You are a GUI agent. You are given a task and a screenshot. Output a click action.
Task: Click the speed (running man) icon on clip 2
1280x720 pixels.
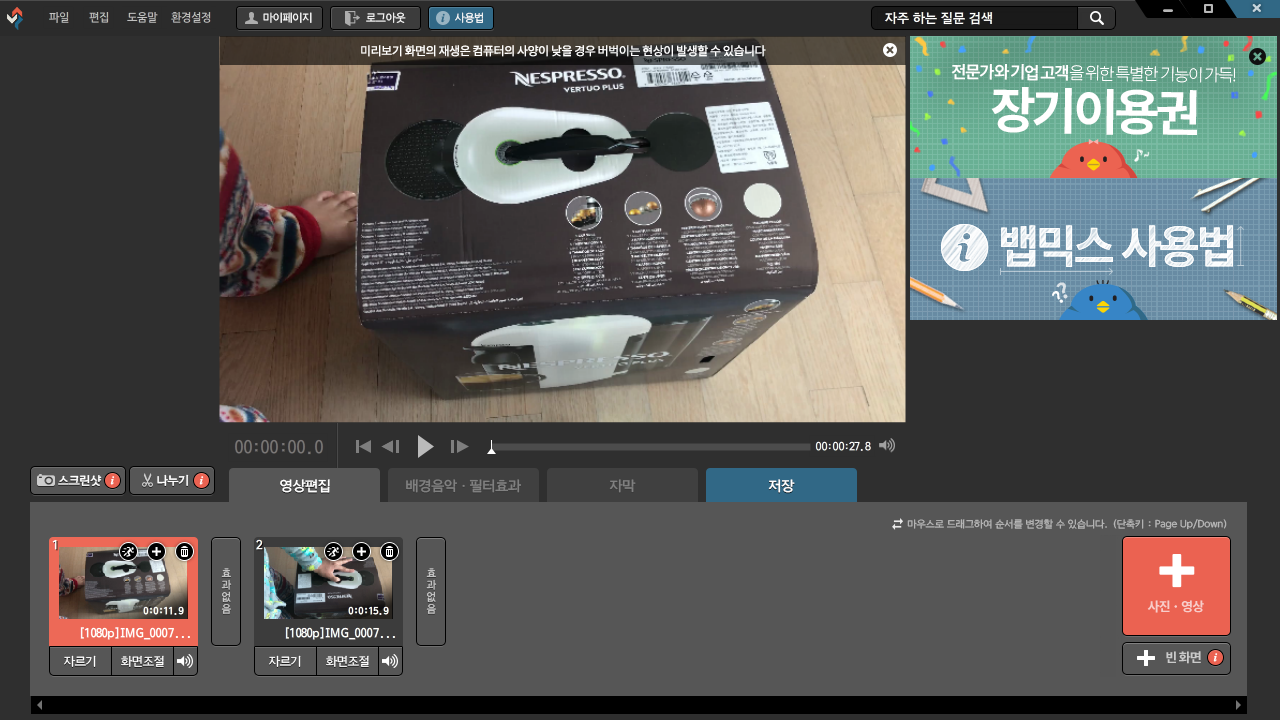(x=333, y=551)
